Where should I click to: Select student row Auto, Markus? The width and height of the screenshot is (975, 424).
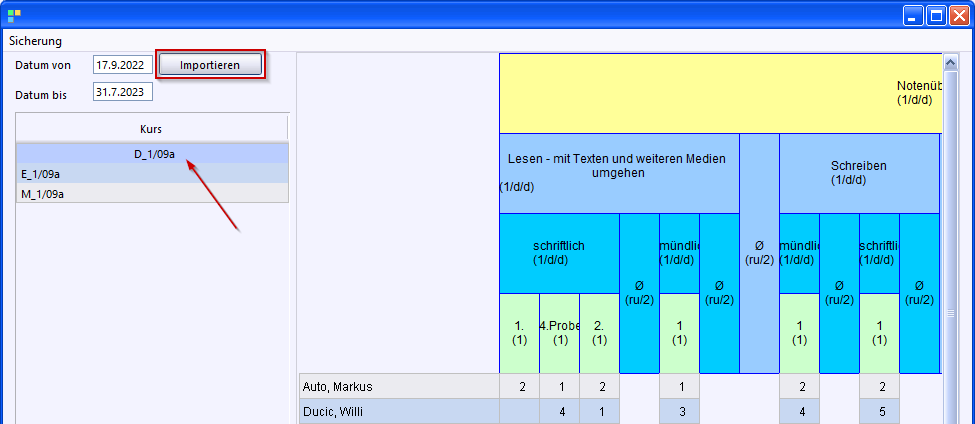tap(399, 387)
